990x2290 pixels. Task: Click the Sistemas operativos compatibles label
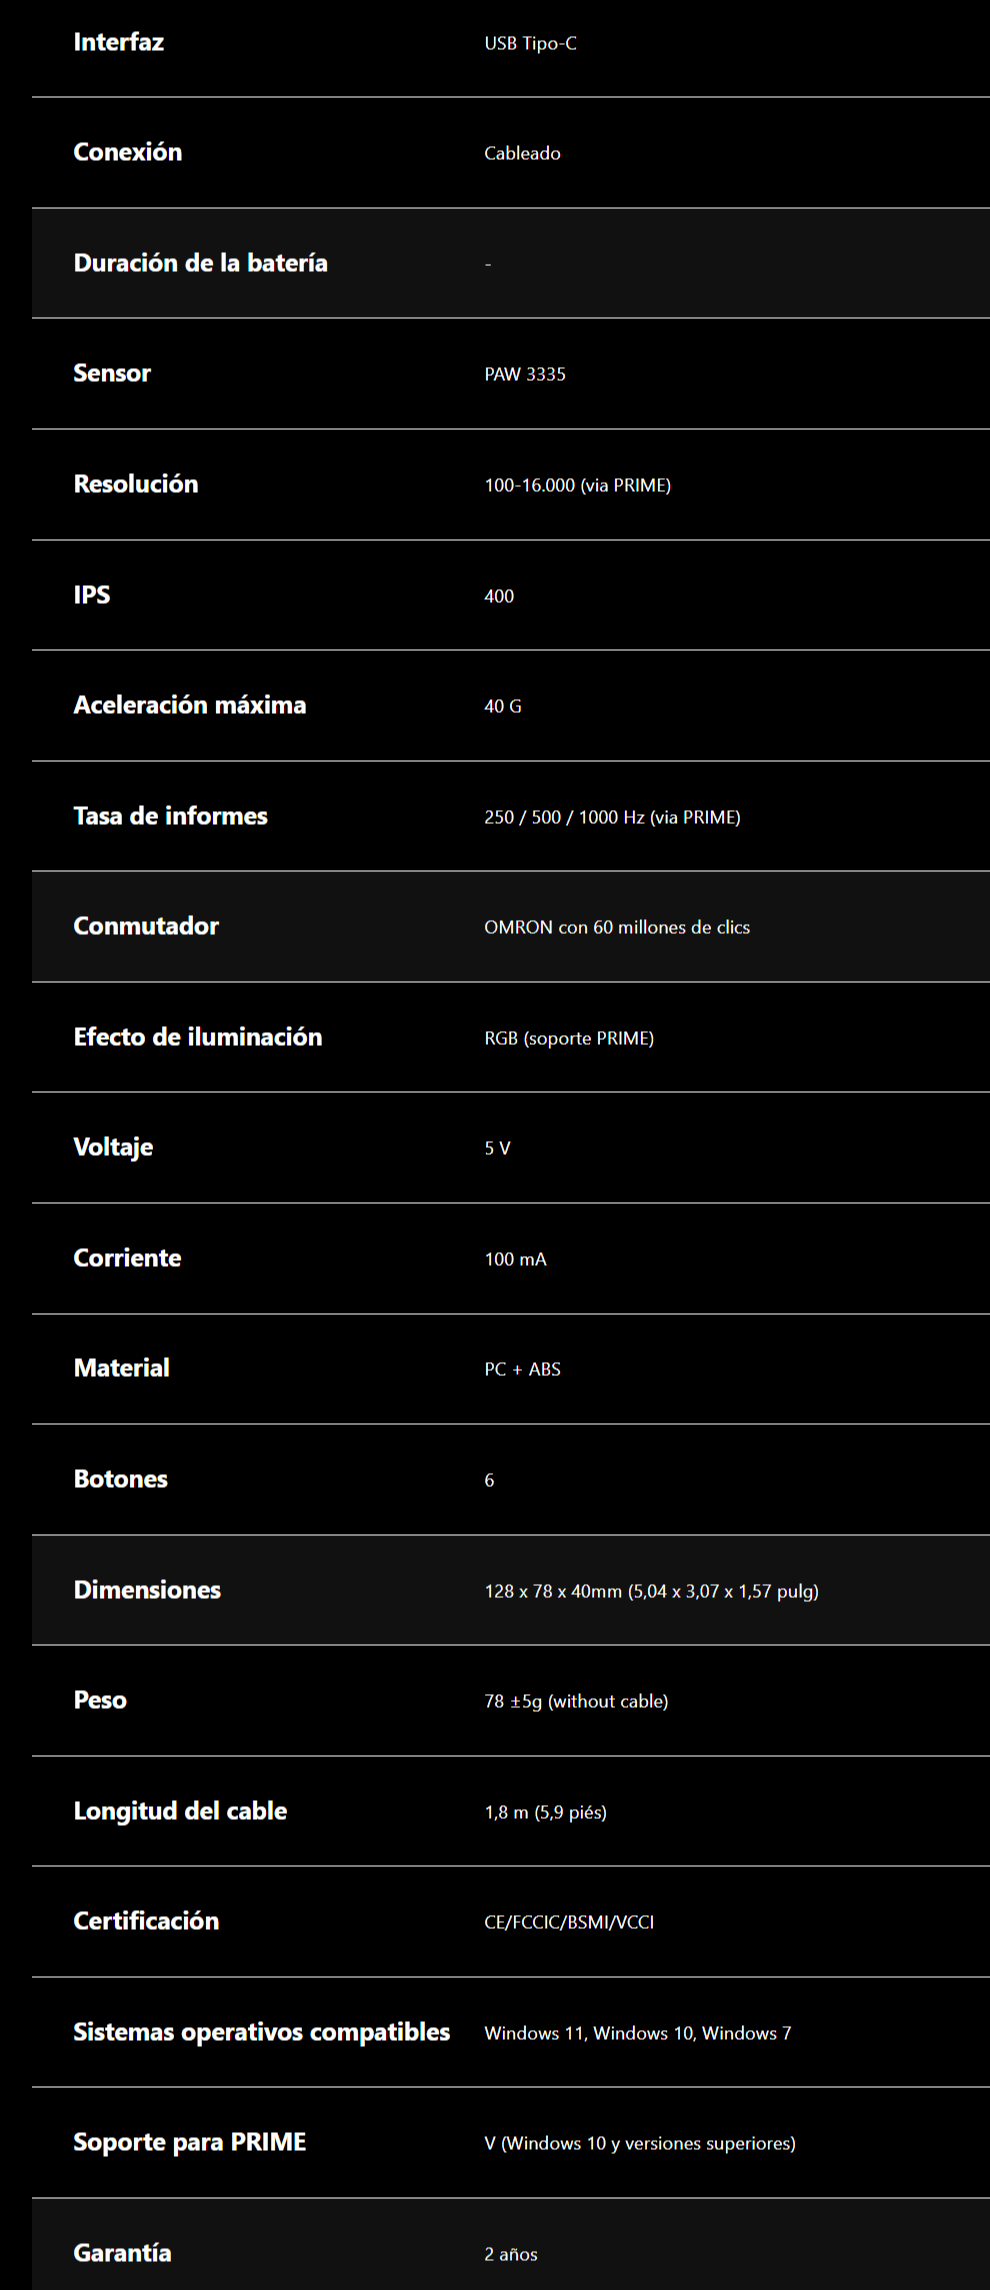click(x=261, y=2032)
